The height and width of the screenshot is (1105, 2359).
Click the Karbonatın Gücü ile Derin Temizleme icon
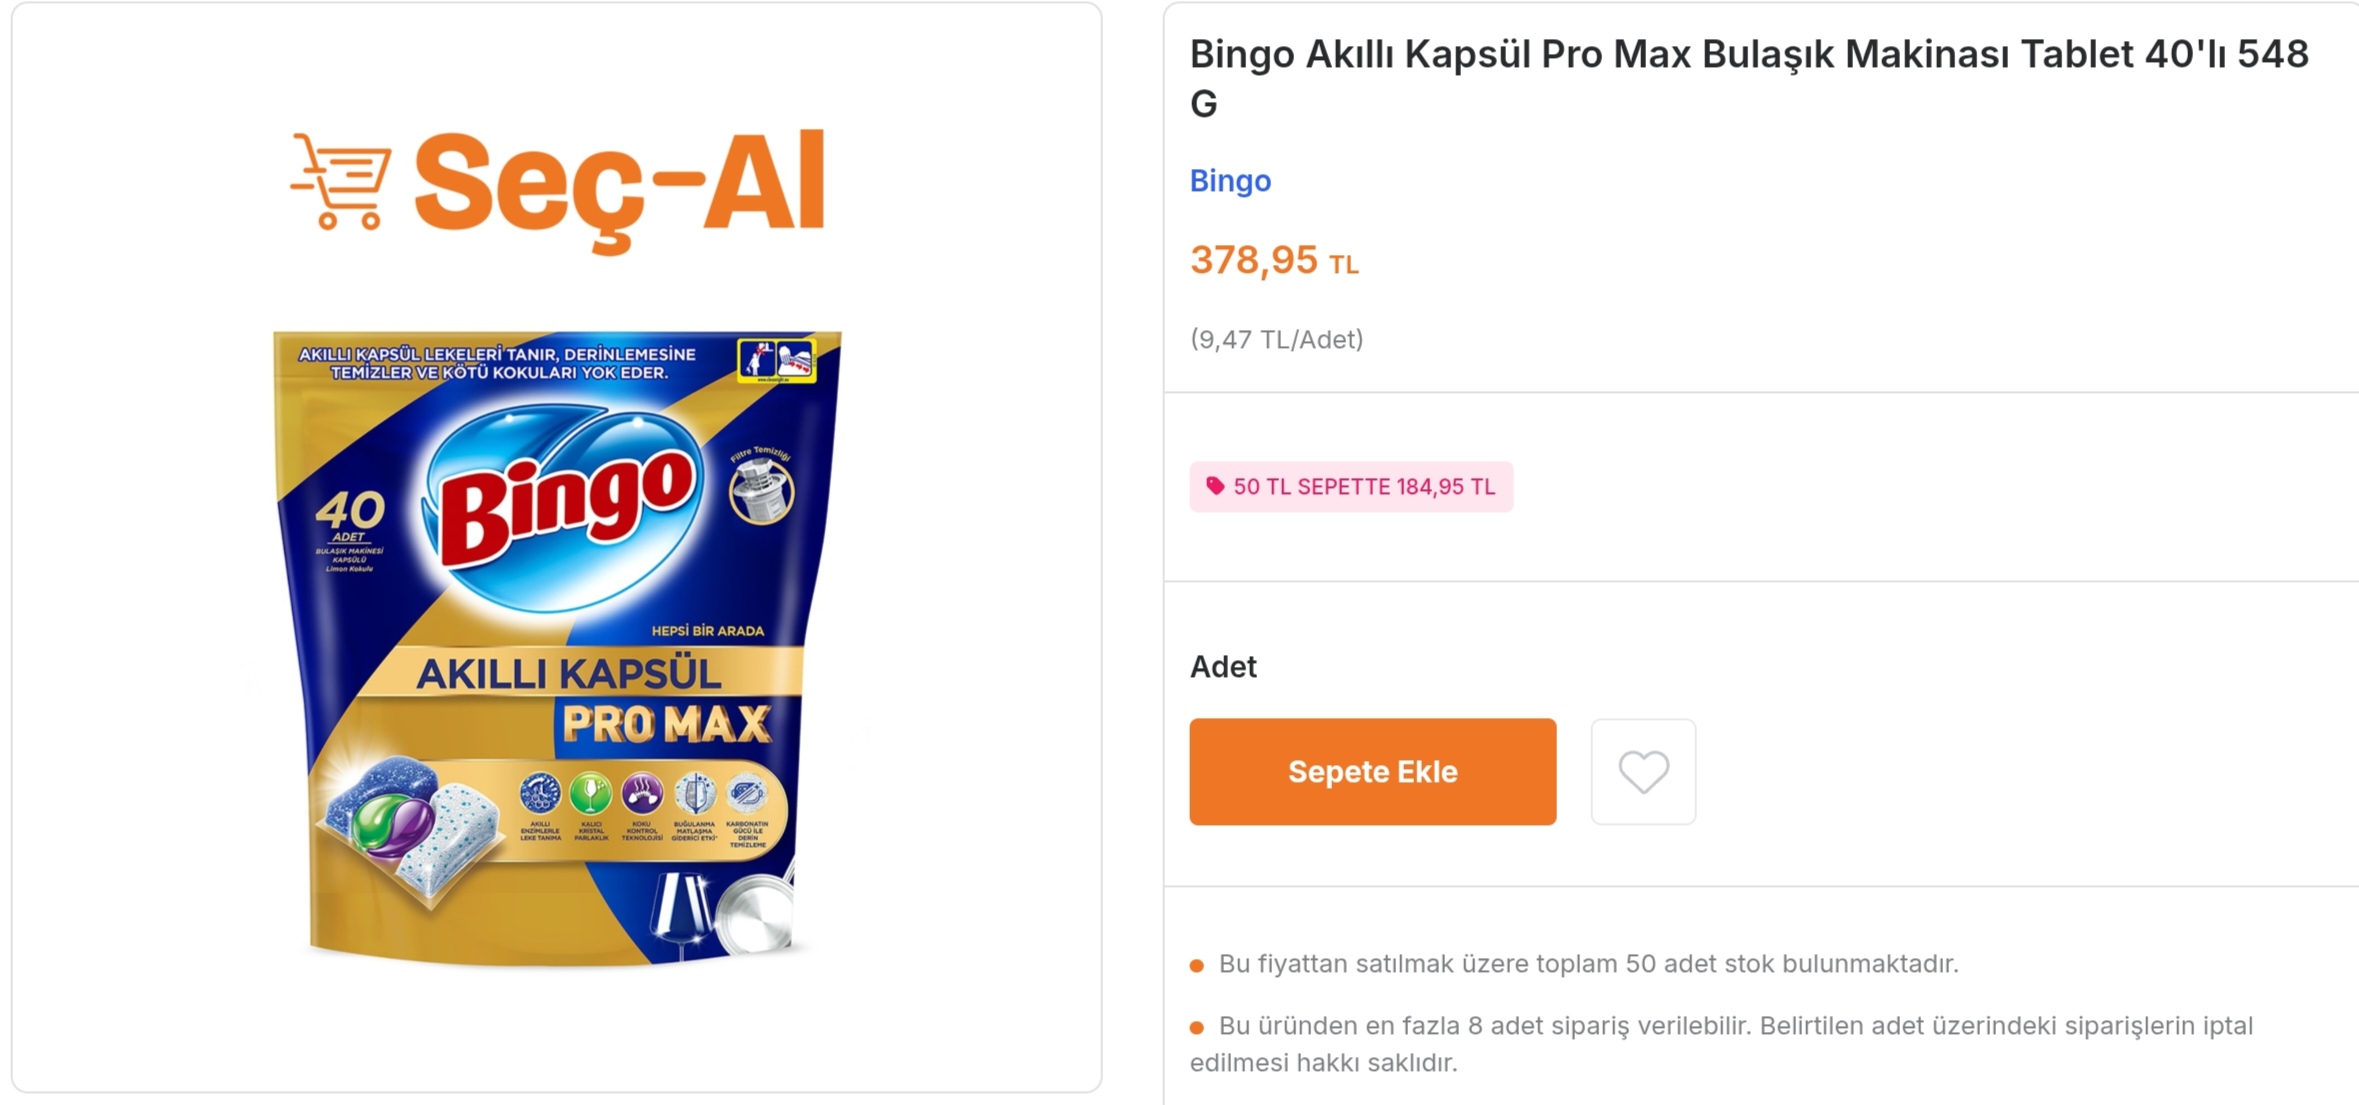point(747,795)
